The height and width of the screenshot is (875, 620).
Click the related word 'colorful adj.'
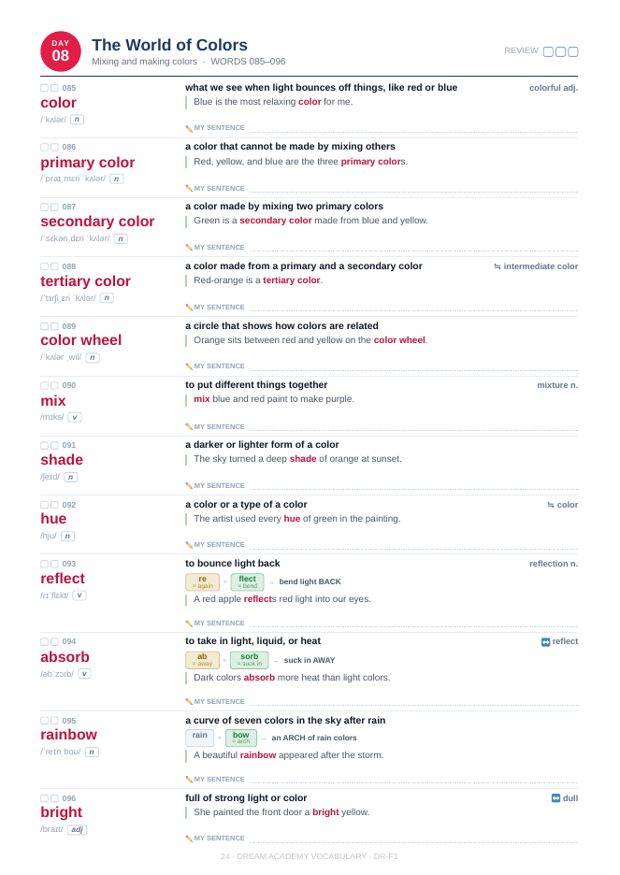point(553,88)
